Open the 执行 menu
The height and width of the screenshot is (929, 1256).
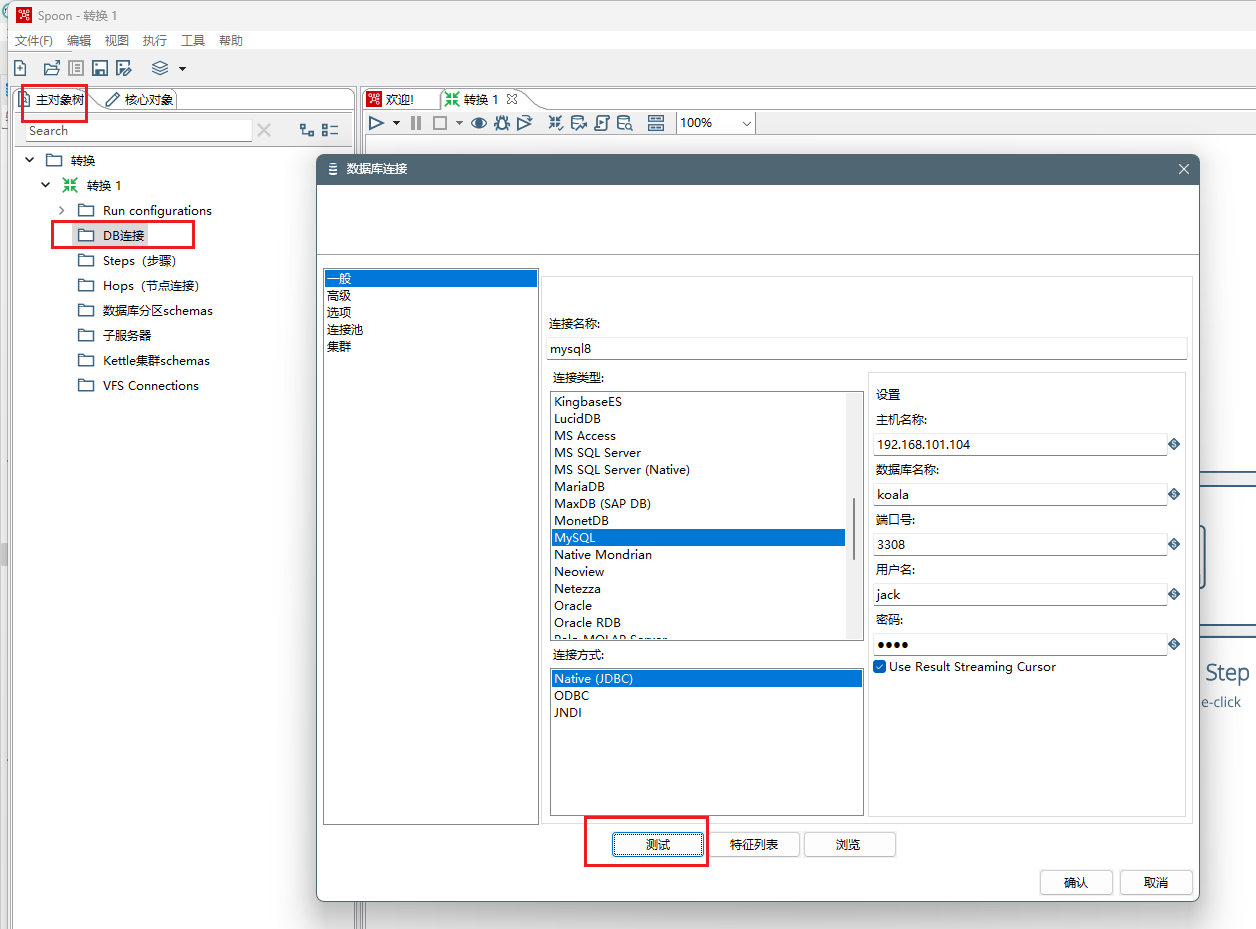click(x=155, y=41)
